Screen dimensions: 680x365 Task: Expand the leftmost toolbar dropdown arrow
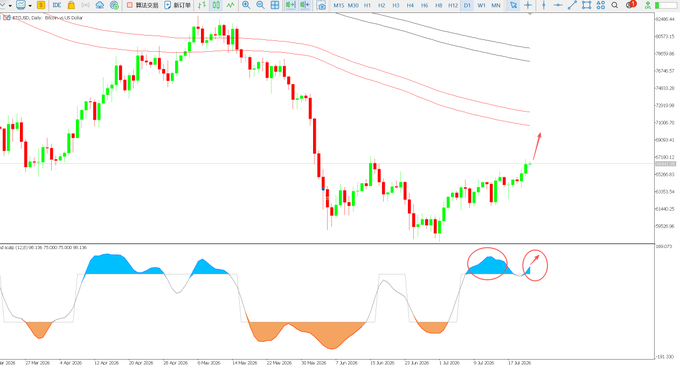pos(10,6)
